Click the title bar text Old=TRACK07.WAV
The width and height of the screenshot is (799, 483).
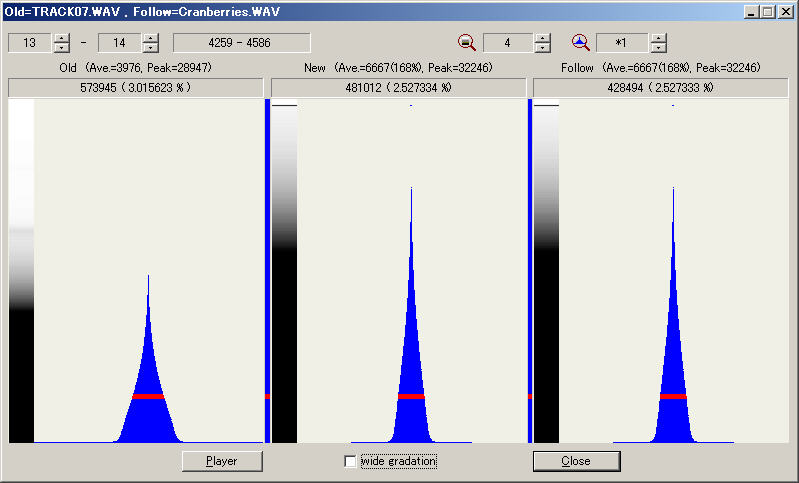(62, 12)
